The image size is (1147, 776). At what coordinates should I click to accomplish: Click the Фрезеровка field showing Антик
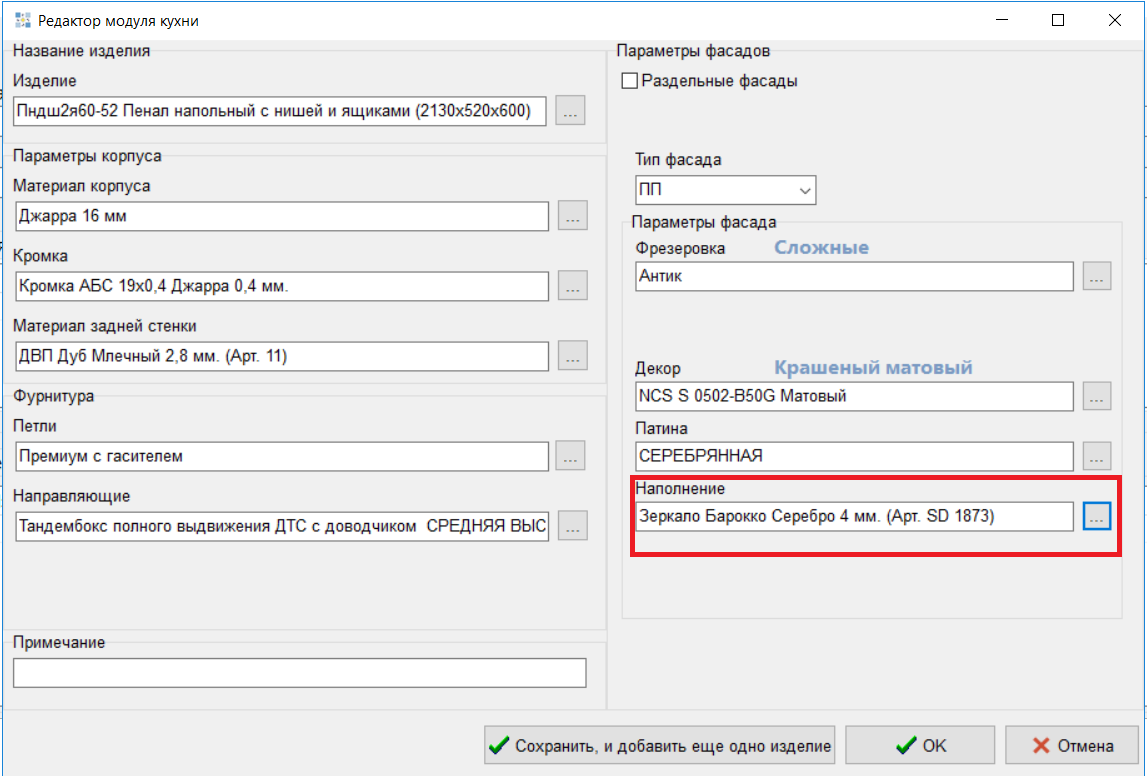854,277
